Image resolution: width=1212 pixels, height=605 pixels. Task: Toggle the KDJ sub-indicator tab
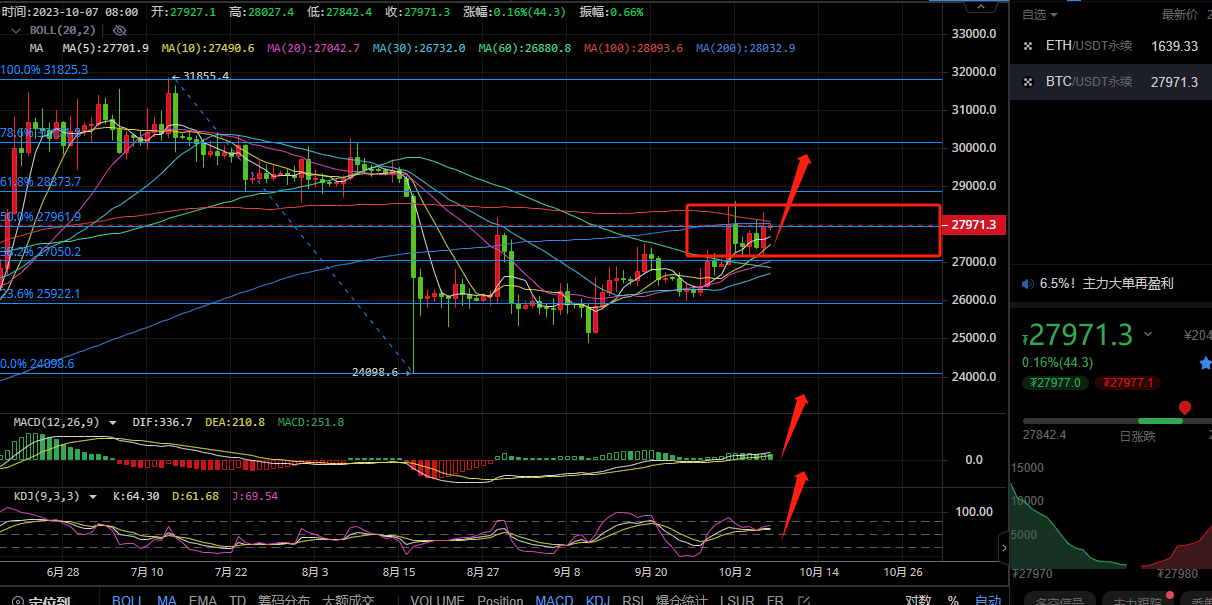click(x=597, y=601)
